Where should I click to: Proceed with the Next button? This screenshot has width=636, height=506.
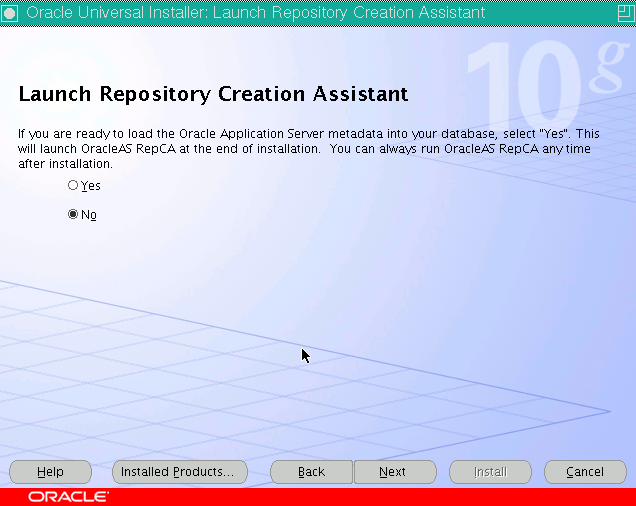395,472
